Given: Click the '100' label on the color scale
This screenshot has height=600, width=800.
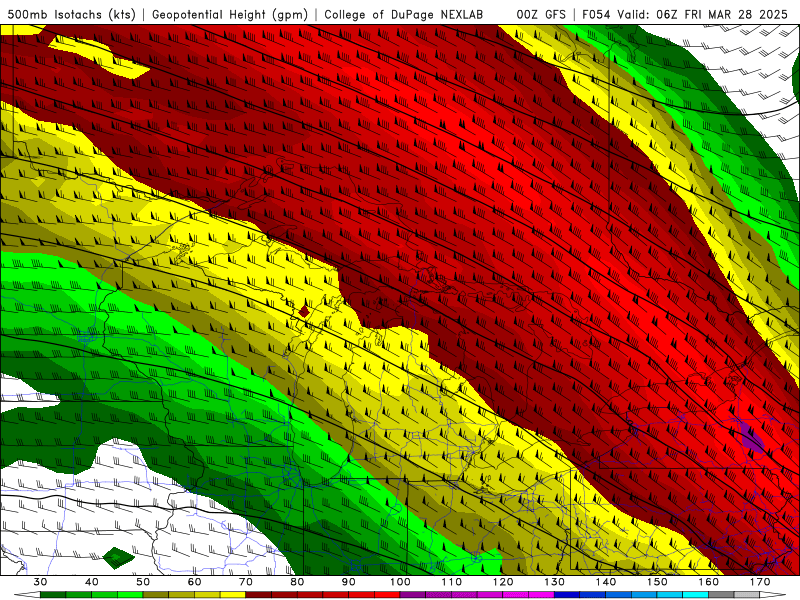Looking at the screenshot, I should point(400,582).
